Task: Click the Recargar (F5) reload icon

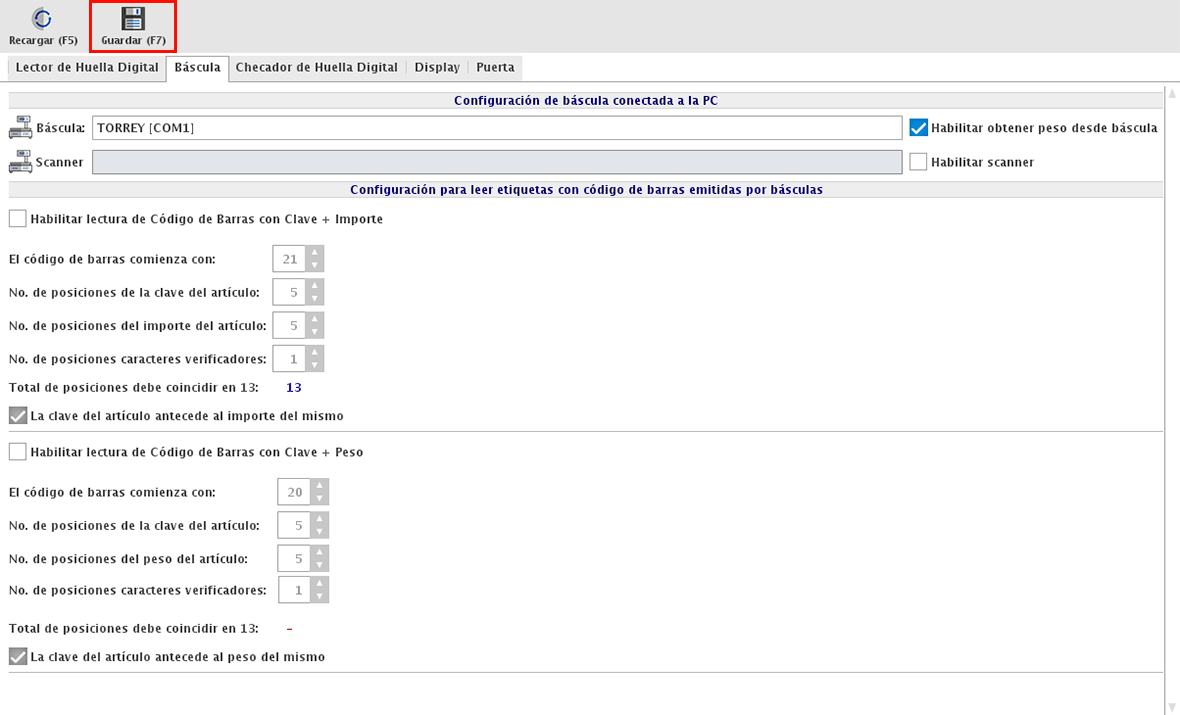Action: [x=43, y=19]
